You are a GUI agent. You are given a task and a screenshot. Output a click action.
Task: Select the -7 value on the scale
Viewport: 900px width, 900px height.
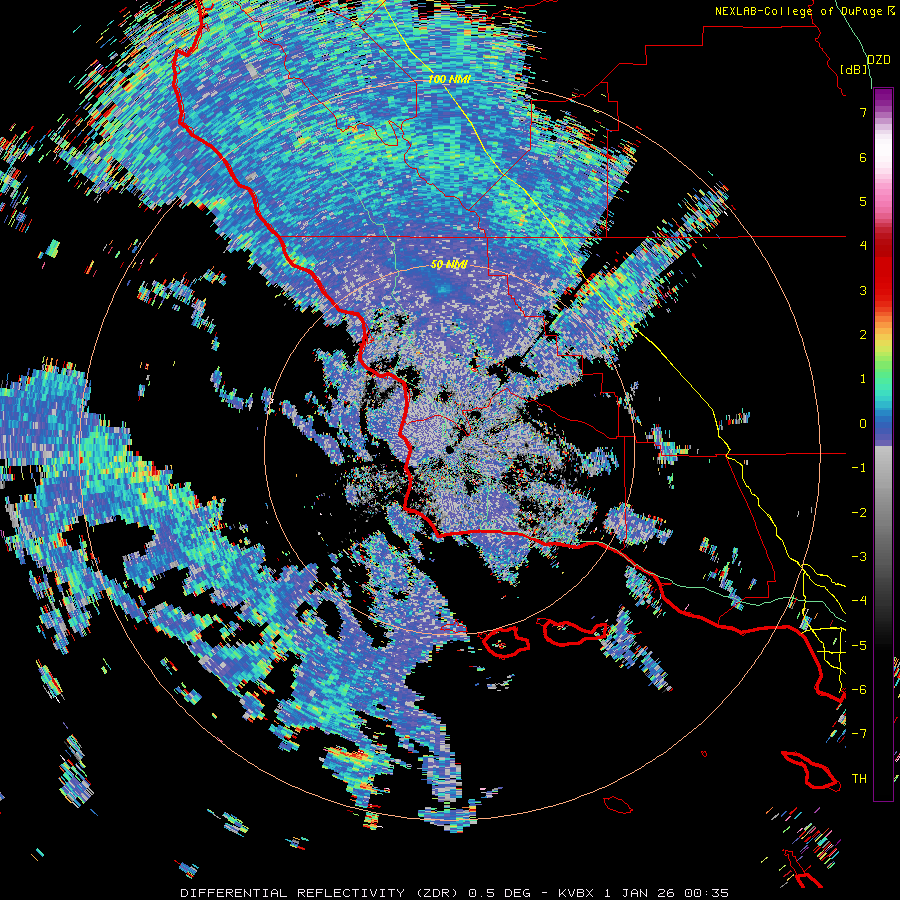click(859, 734)
